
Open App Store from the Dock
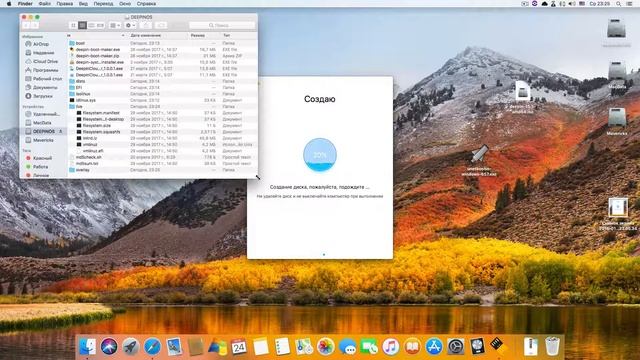click(x=434, y=347)
